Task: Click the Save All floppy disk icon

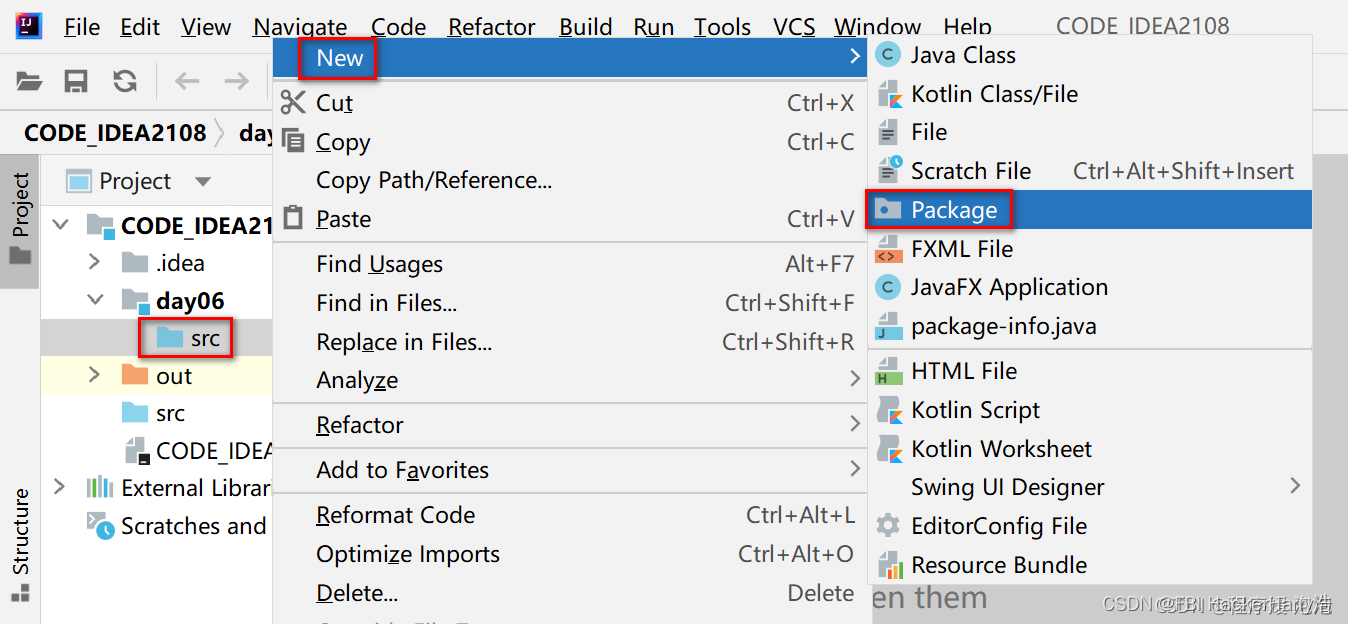Action: [x=77, y=81]
